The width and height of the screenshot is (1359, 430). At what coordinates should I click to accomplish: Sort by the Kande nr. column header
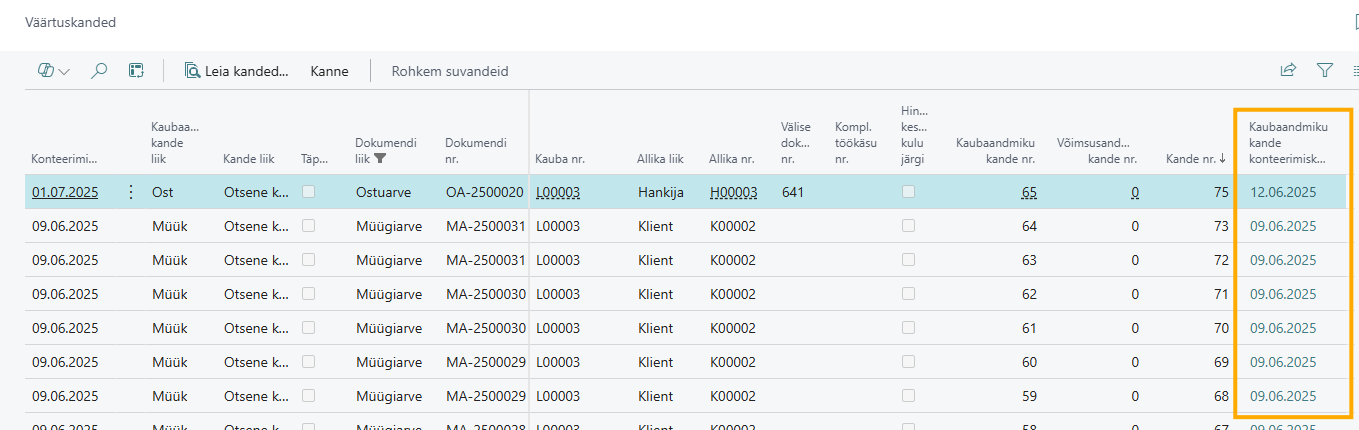point(1195,158)
